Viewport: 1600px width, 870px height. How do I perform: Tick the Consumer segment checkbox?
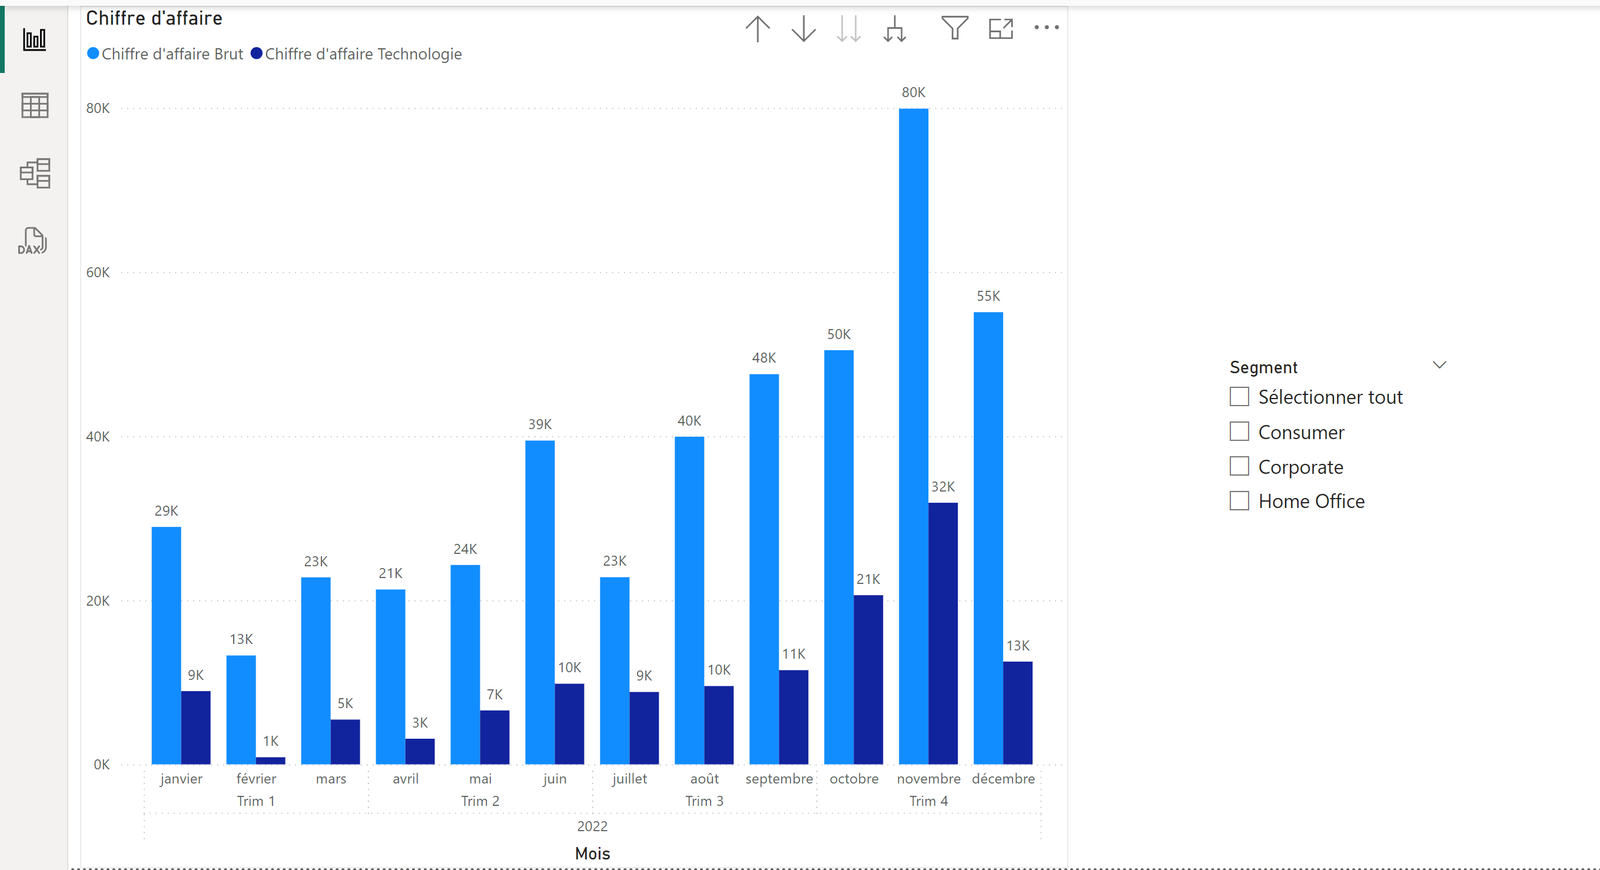tap(1239, 432)
